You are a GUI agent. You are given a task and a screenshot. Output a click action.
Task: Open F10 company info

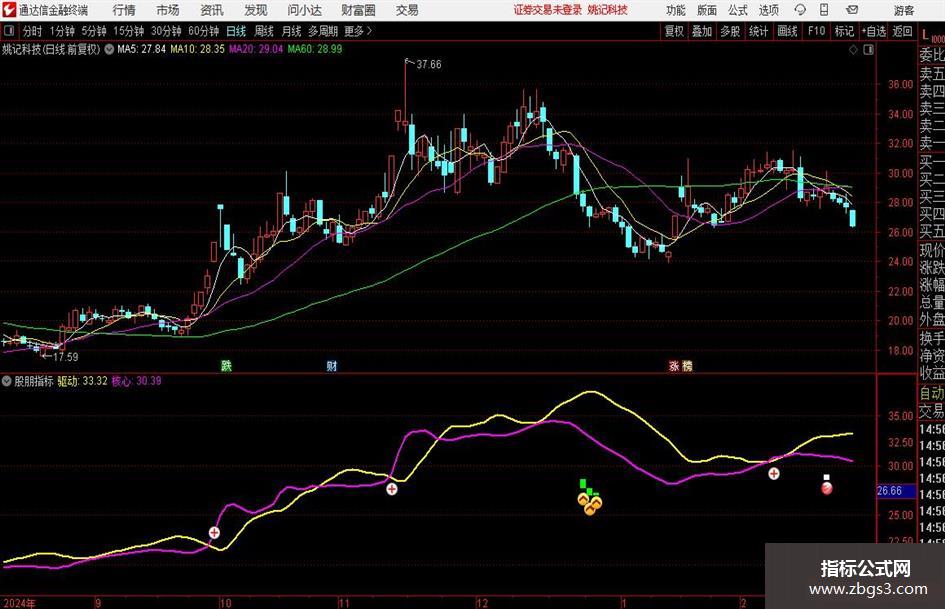pyautogui.click(x=816, y=31)
